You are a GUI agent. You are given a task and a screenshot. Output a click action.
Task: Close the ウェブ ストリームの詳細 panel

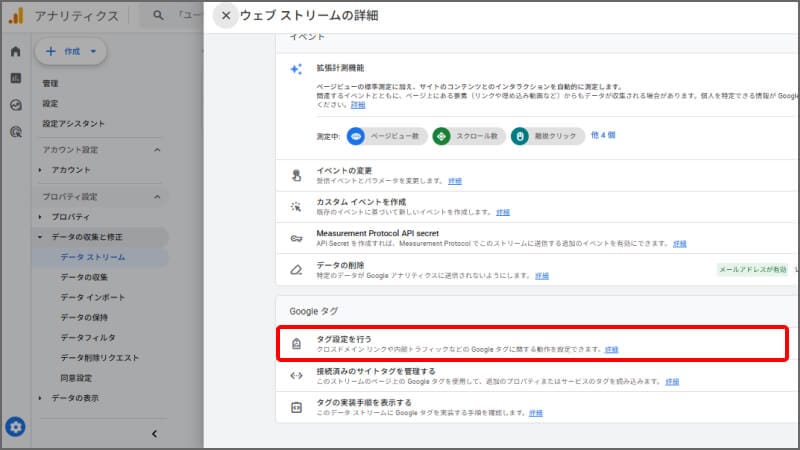click(x=226, y=15)
